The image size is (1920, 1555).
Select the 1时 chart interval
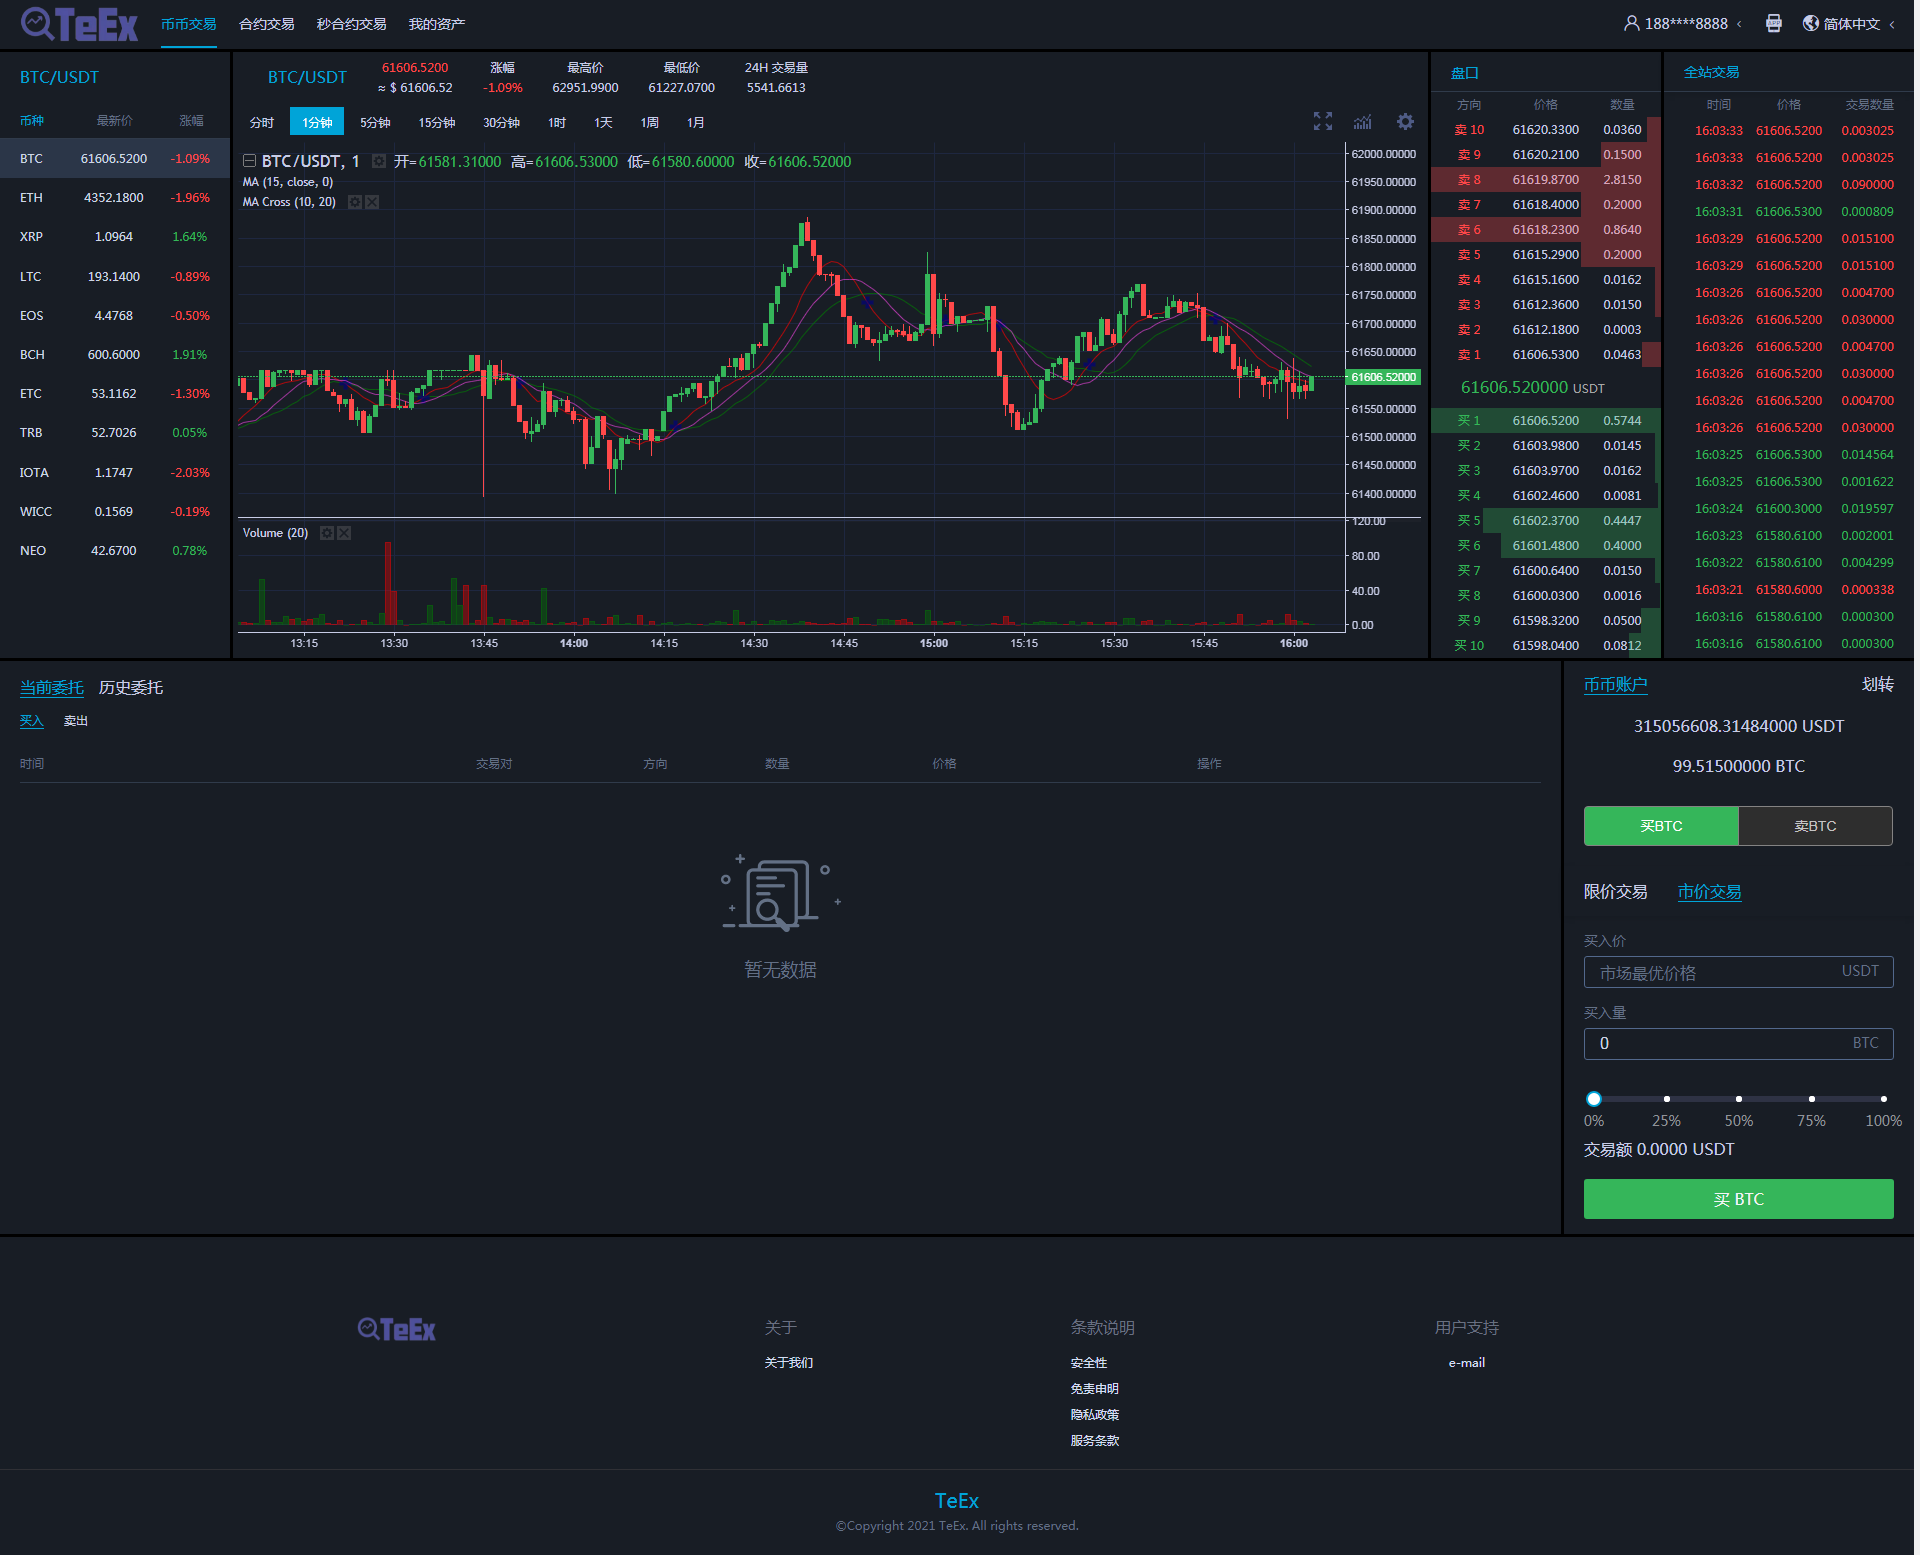[557, 122]
